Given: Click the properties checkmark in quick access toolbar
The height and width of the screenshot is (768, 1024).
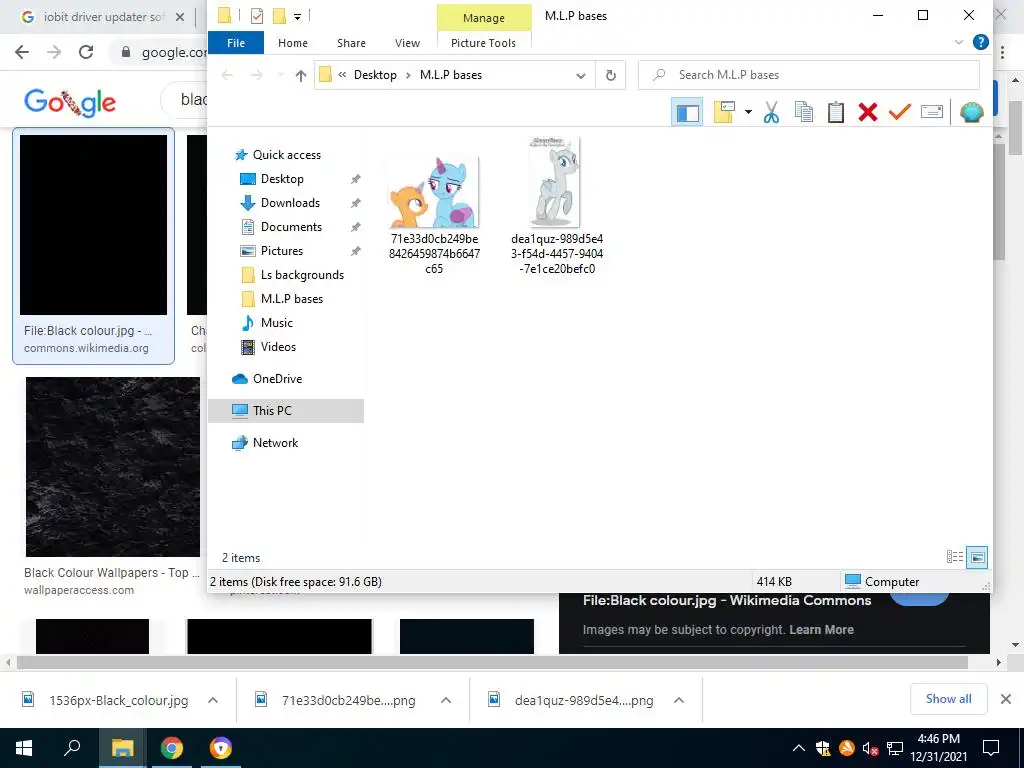Looking at the screenshot, I should point(257,16).
